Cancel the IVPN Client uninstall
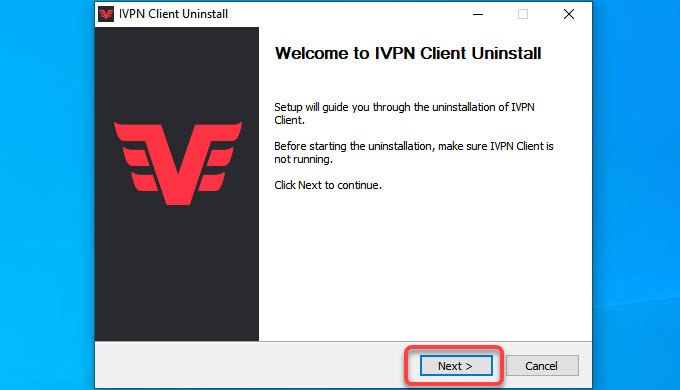The height and width of the screenshot is (390, 680). [x=542, y=366]
